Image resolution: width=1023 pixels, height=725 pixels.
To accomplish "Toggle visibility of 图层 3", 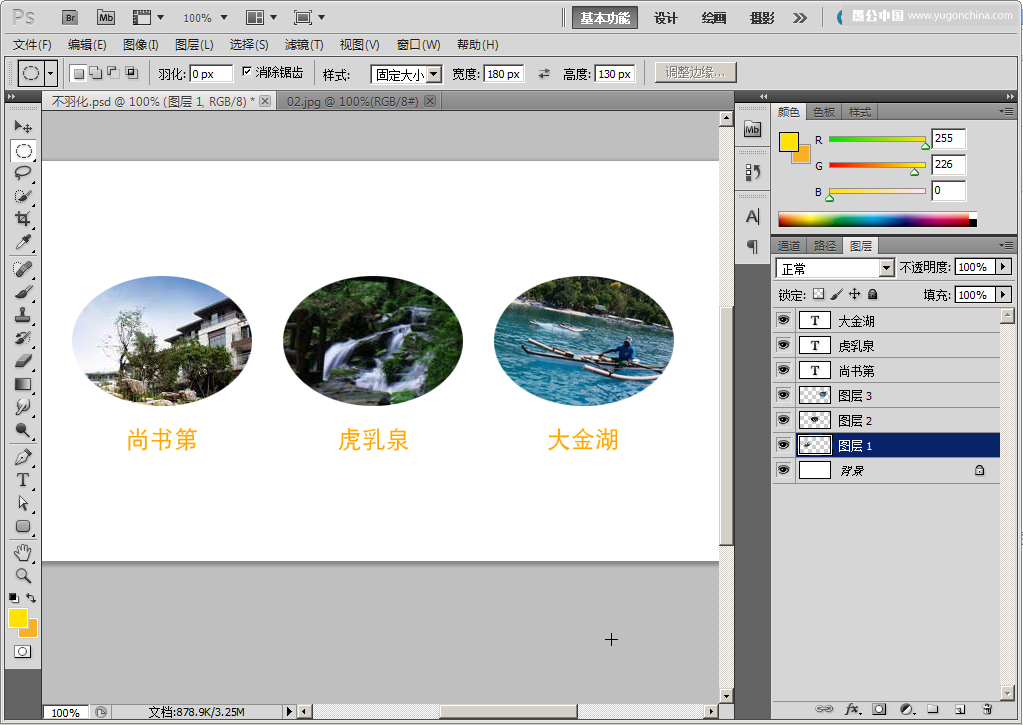I will [784, 395].
